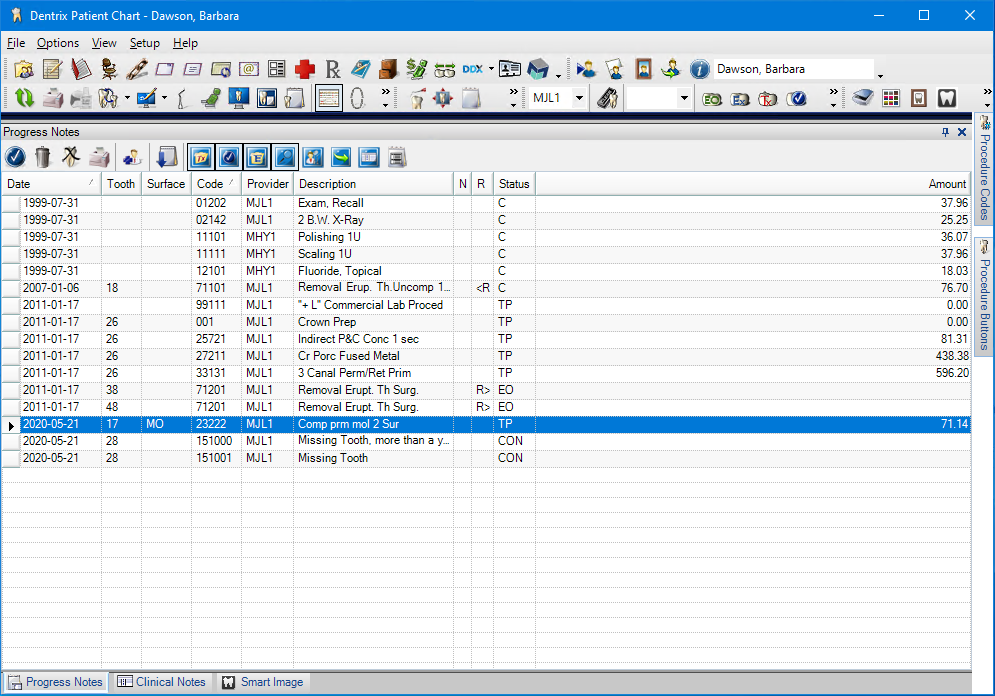Viewport: 995px width, 696px height.
Task: Click the dollar bill billing icon
Action: [x=417, y=69]
